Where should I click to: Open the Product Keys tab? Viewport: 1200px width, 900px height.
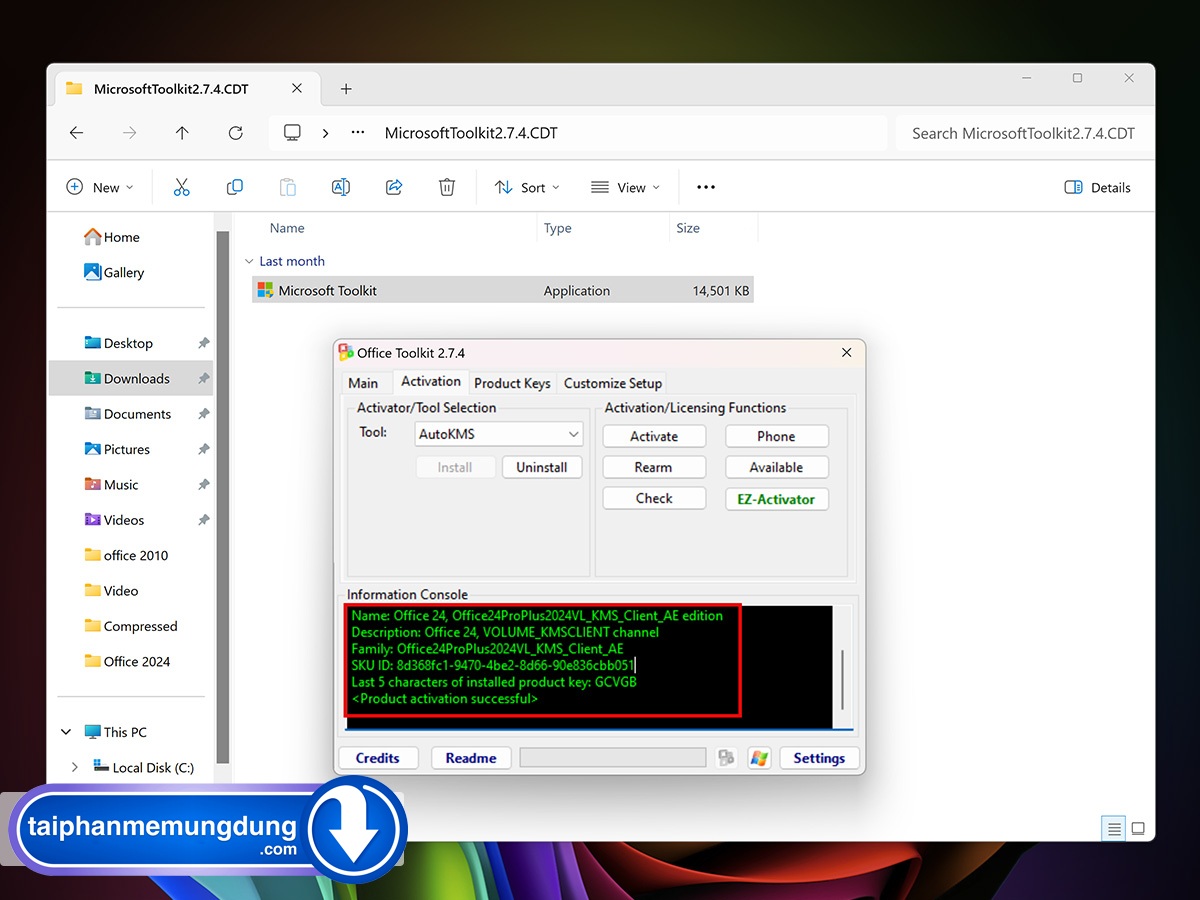(x=512, y=383)
